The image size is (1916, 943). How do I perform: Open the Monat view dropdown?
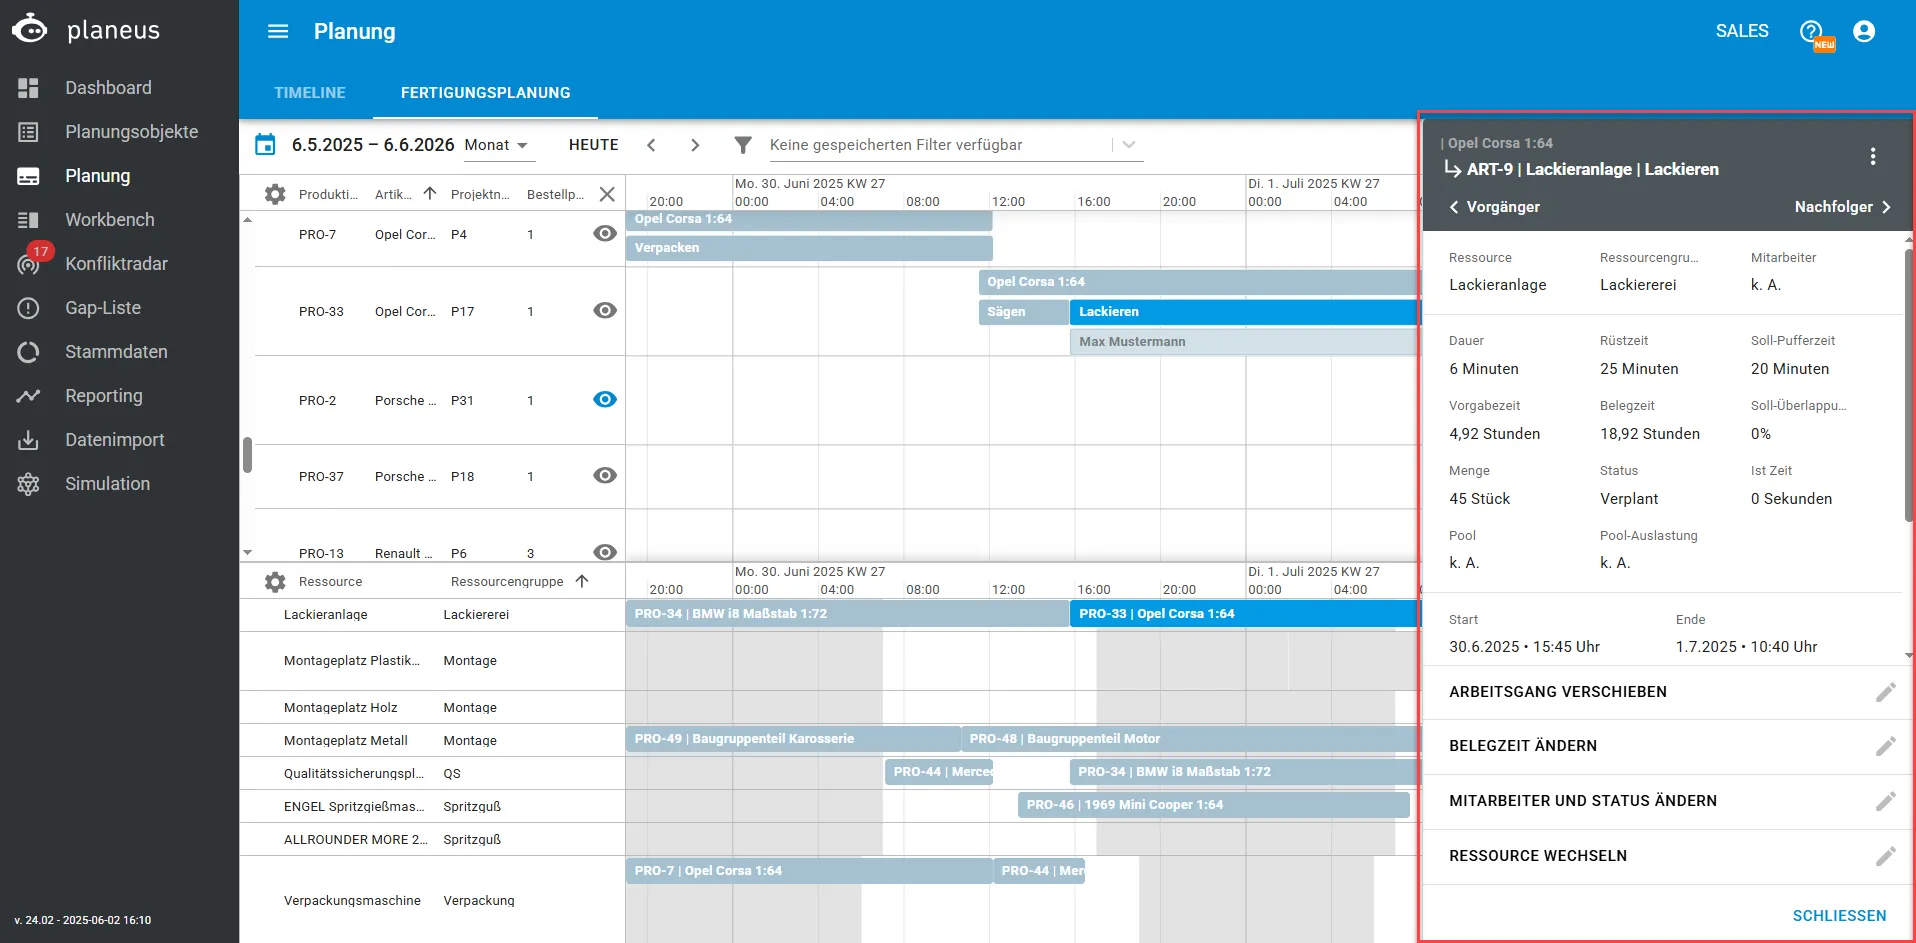pos(497,145)
